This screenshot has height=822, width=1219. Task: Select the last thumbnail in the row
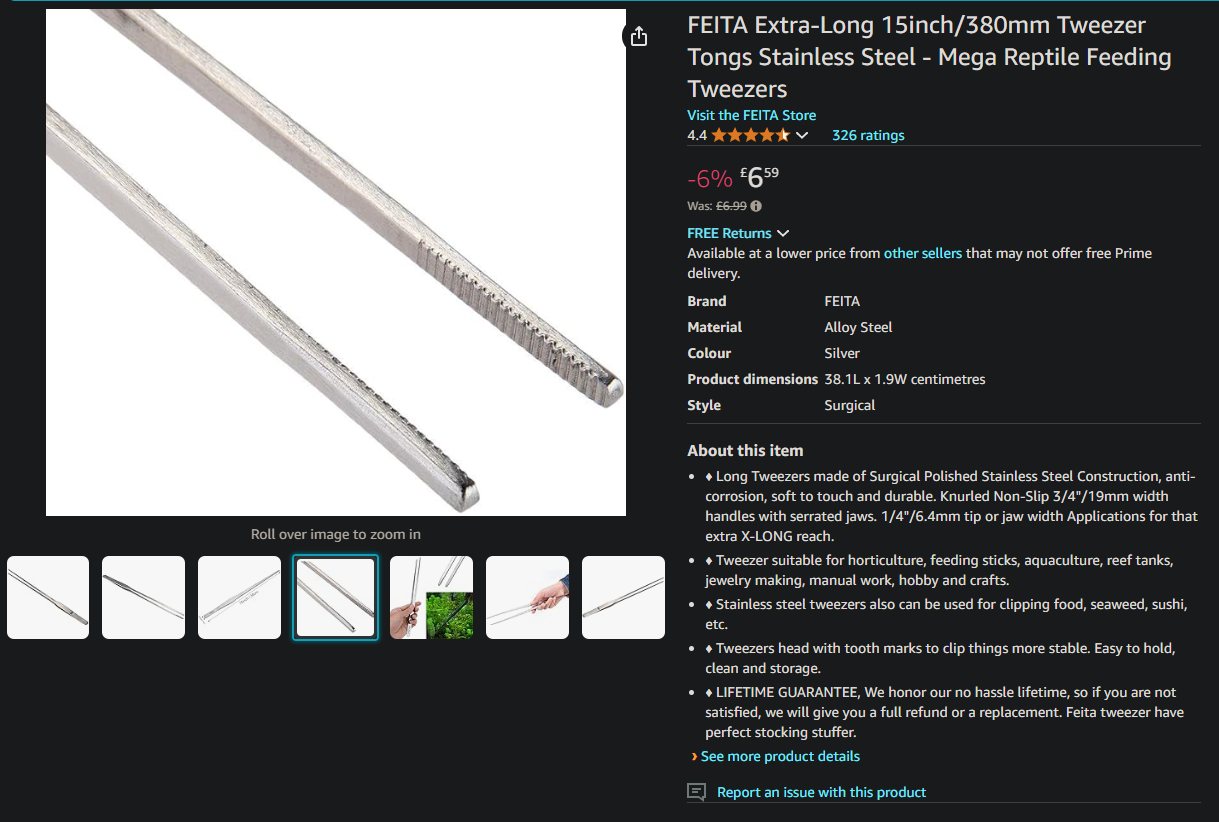click(x=624, y=598)
